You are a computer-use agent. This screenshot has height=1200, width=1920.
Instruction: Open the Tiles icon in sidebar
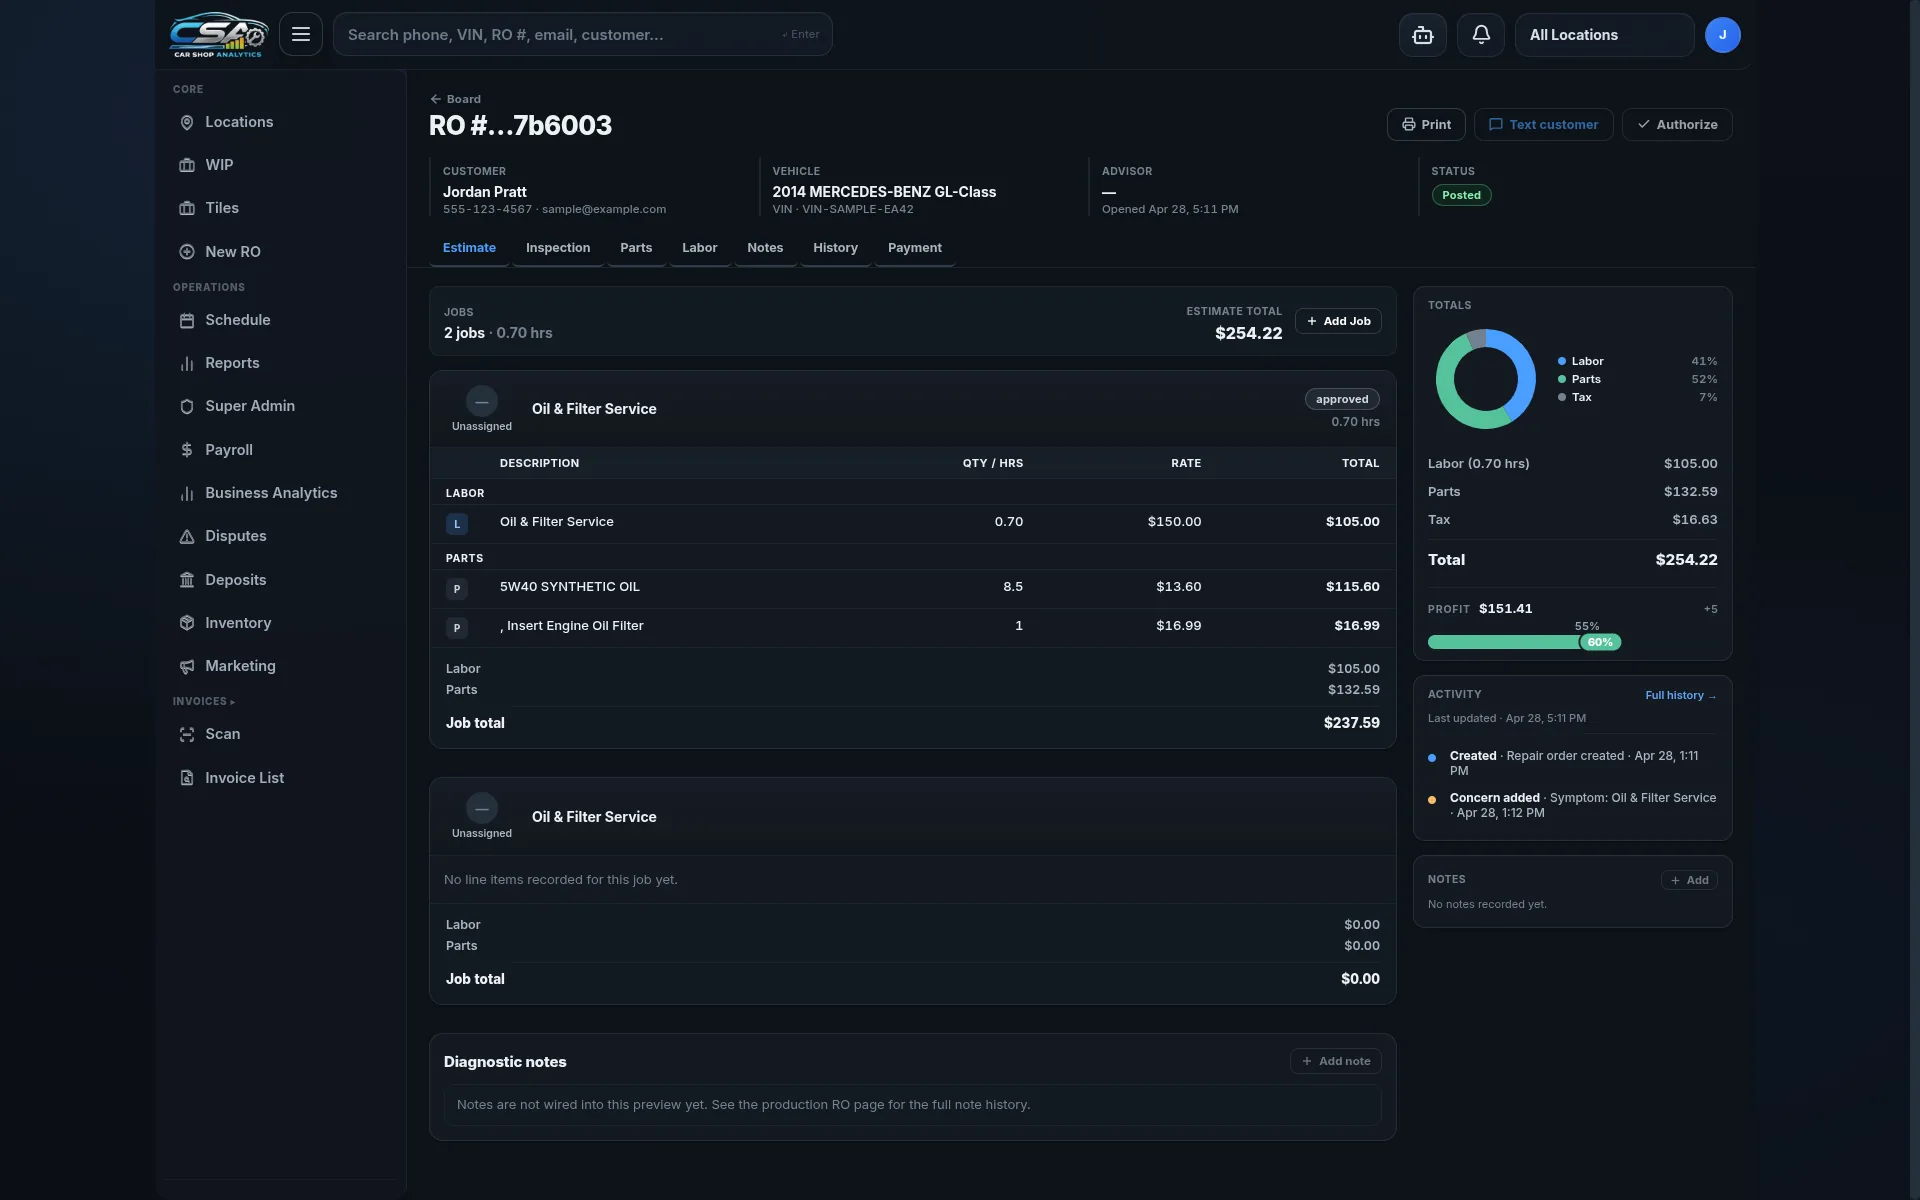186,208
